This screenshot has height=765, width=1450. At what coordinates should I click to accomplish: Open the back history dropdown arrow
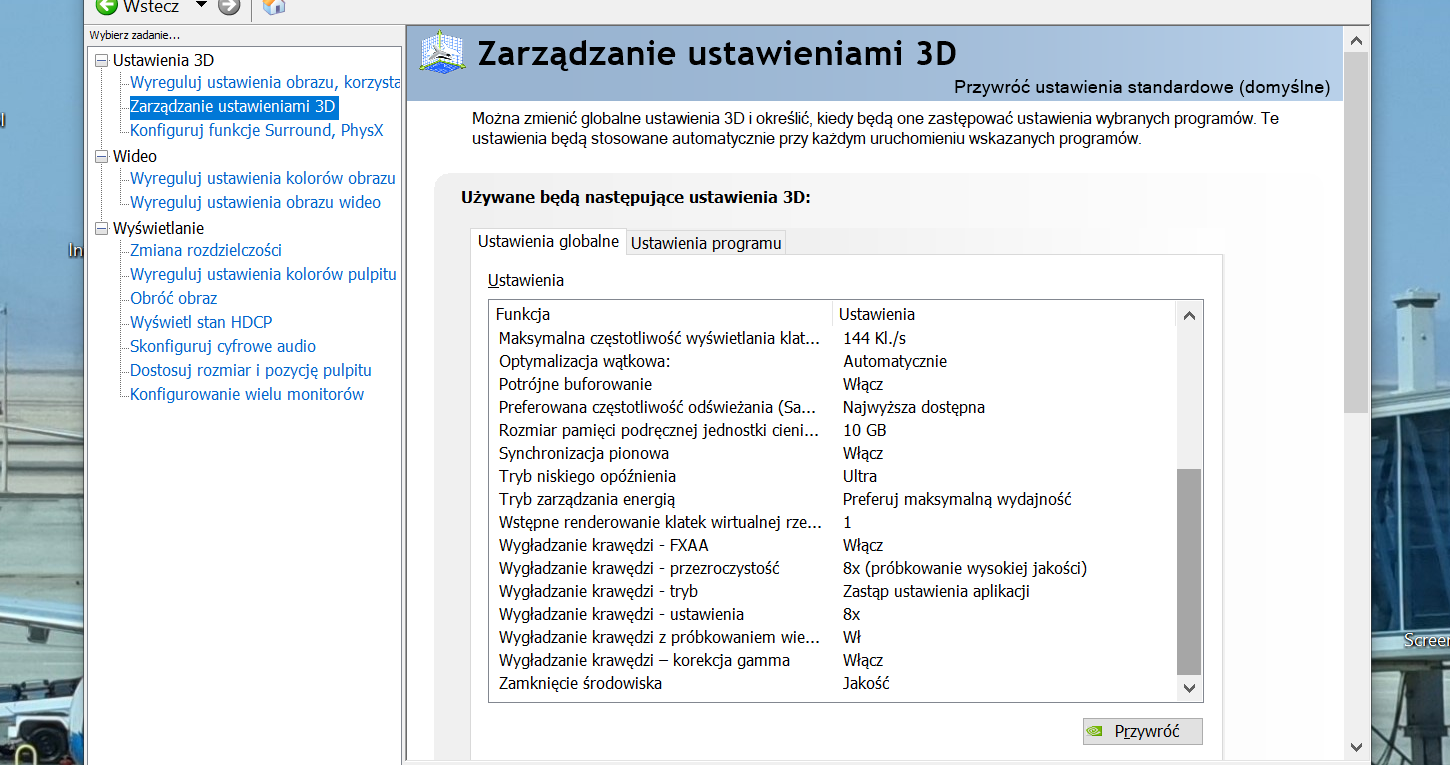coord(201,6)
